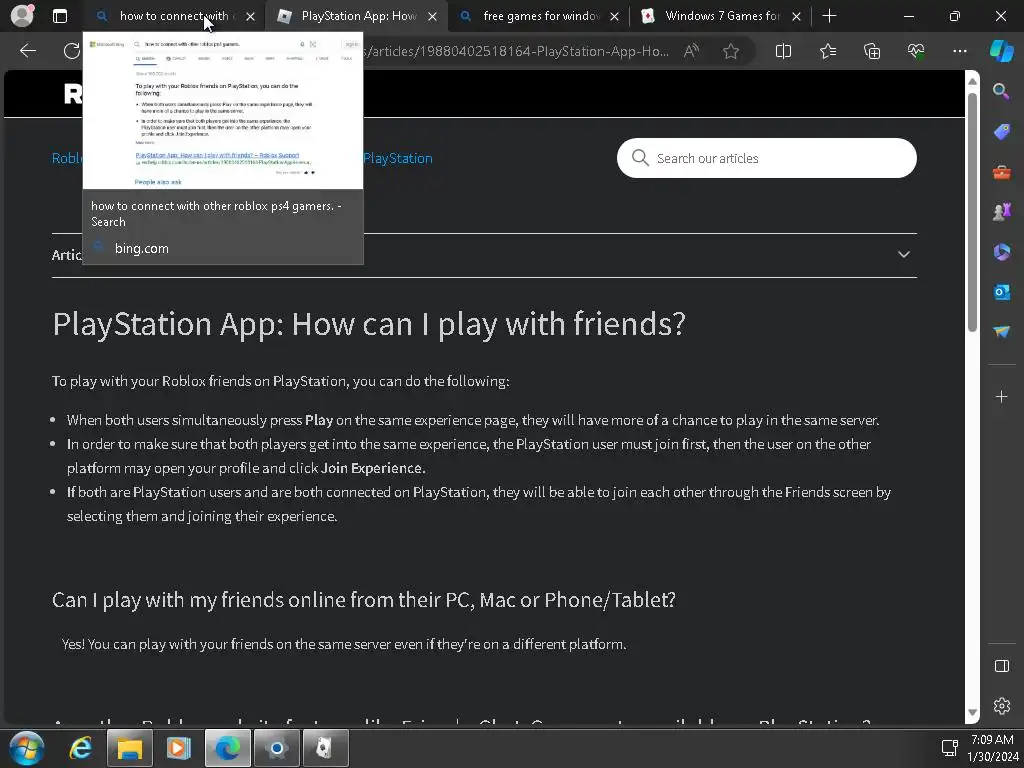This screenshot has height=768, width=1024.
Task: Click the page scroll up arrow
Action: coord(972,81)
